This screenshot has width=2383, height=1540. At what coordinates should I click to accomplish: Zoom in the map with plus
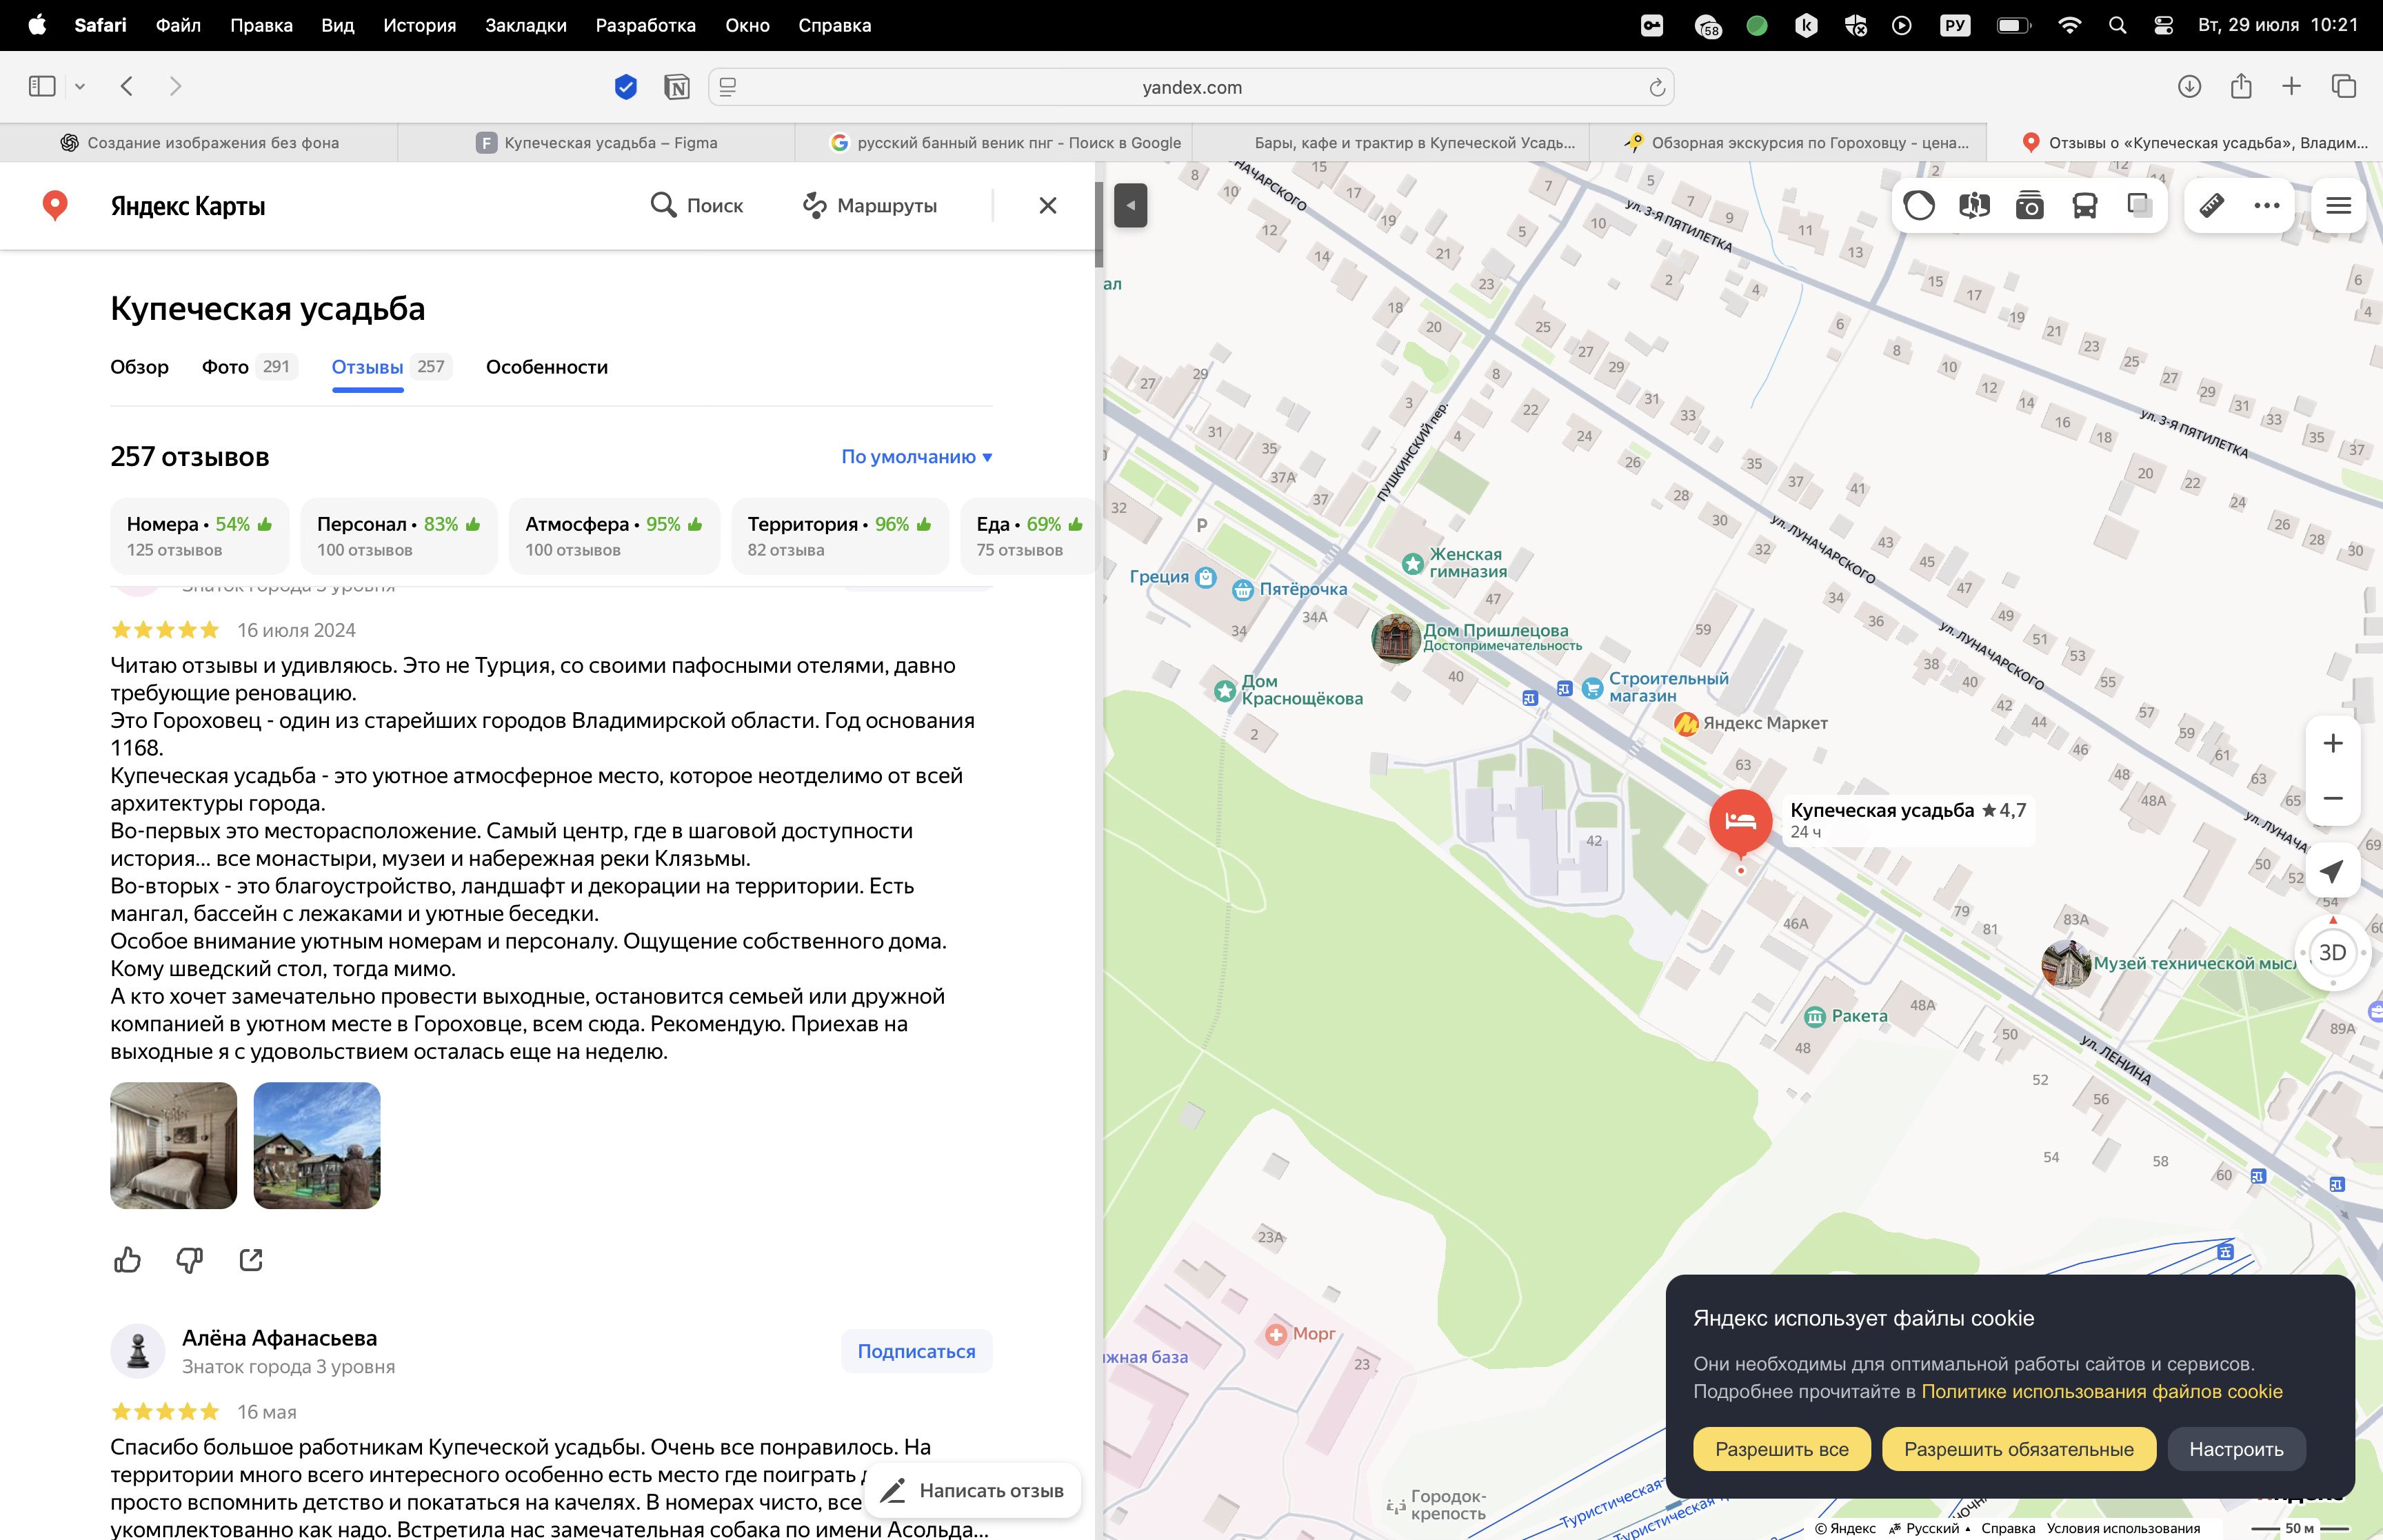2332,744
